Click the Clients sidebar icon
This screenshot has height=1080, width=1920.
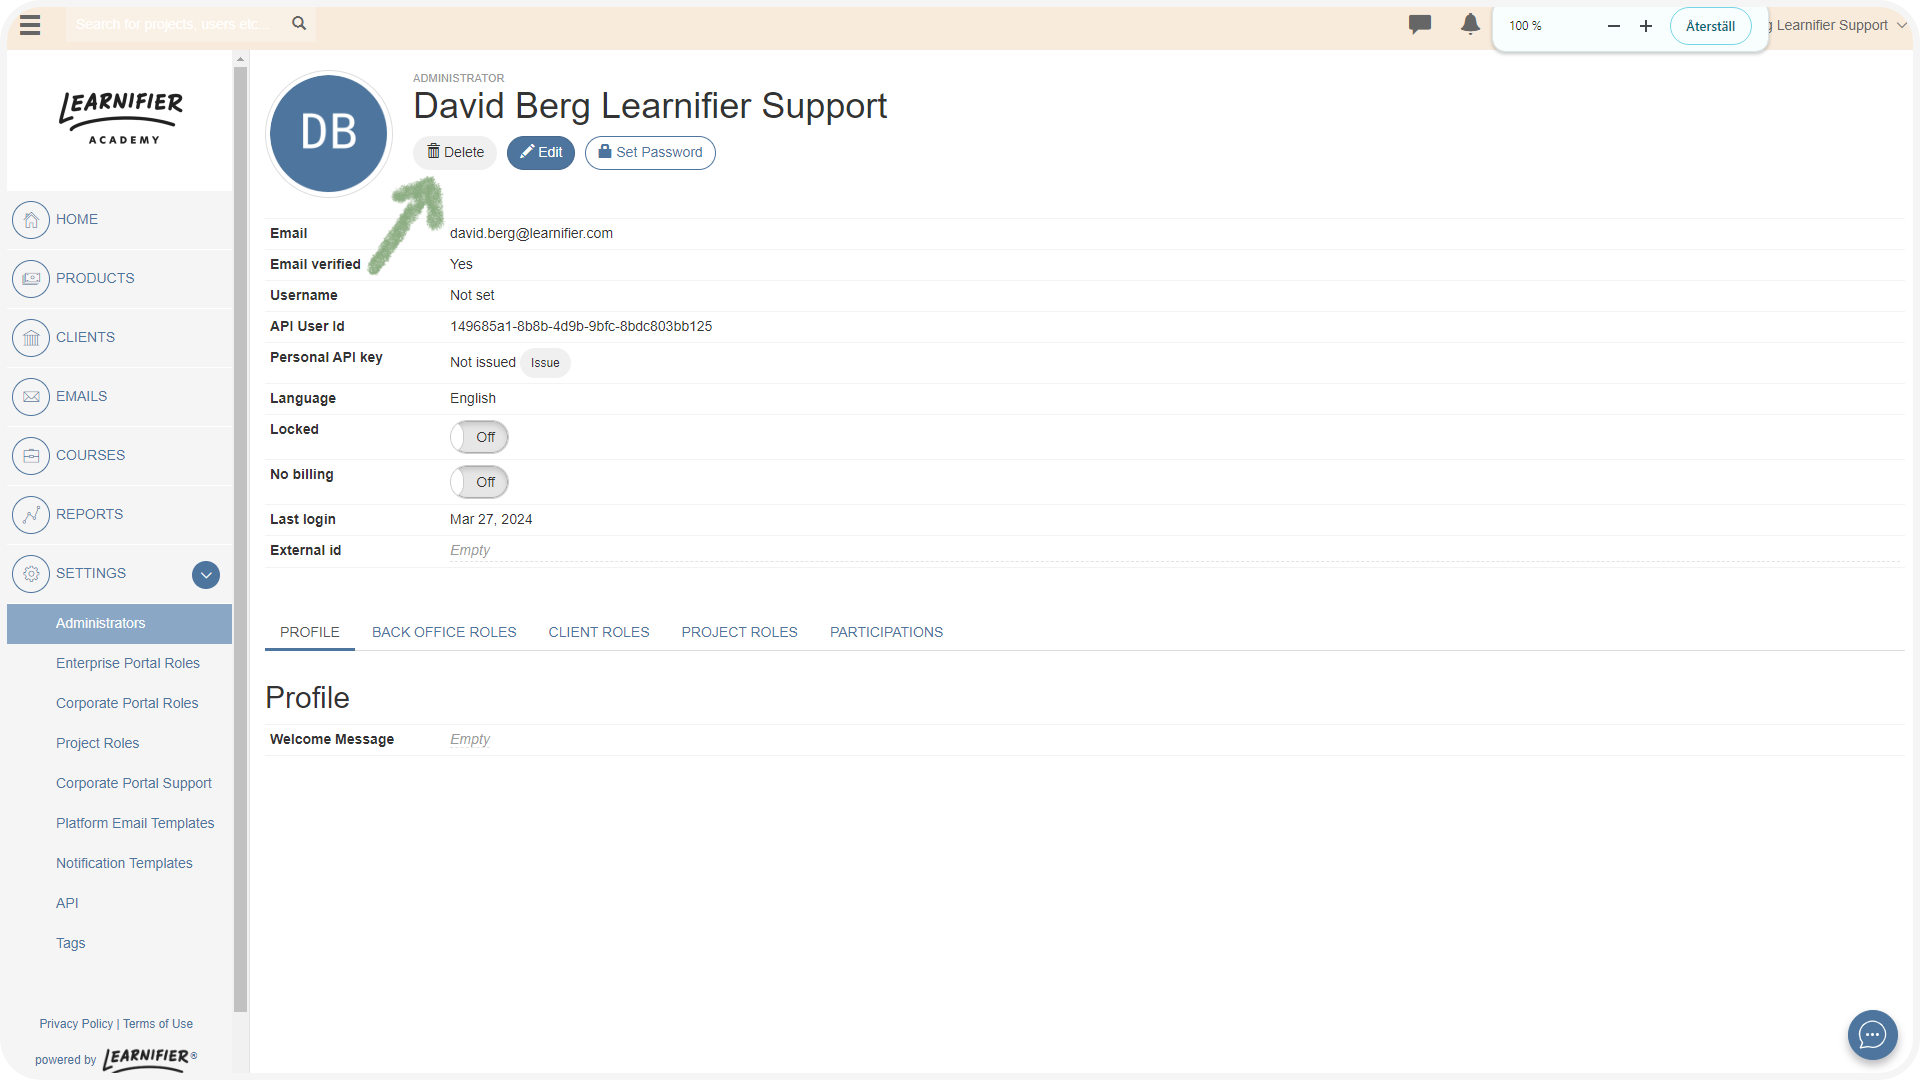pos(31,338)
